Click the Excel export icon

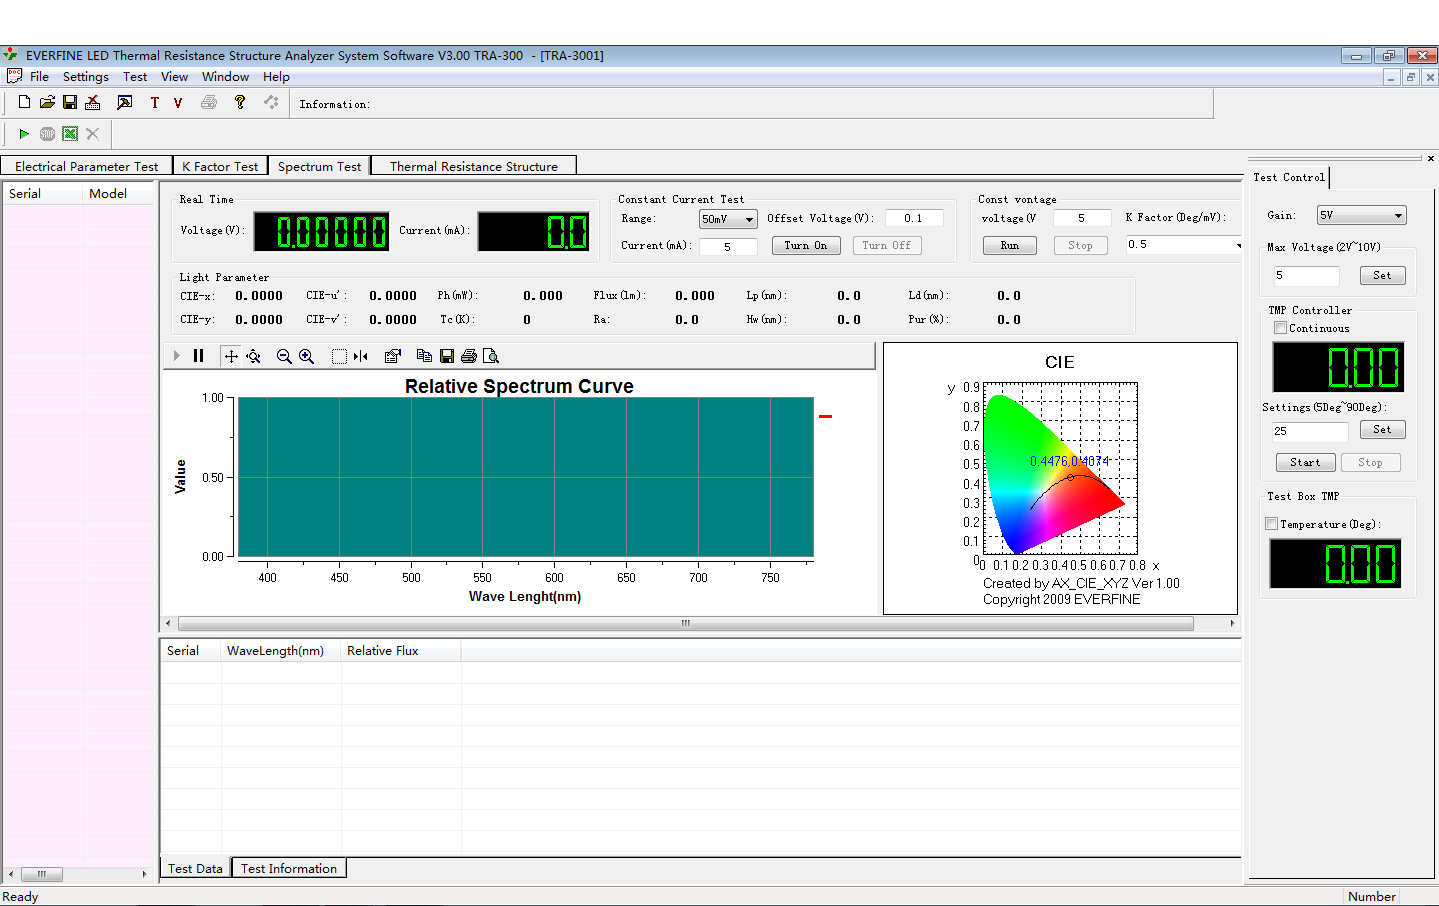(70, 134)
